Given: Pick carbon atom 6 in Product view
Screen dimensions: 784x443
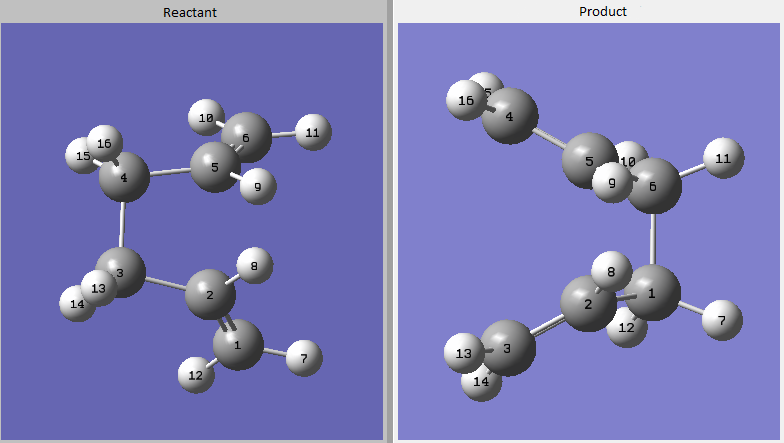Looking at the screenshot, I should click(654, 186).
